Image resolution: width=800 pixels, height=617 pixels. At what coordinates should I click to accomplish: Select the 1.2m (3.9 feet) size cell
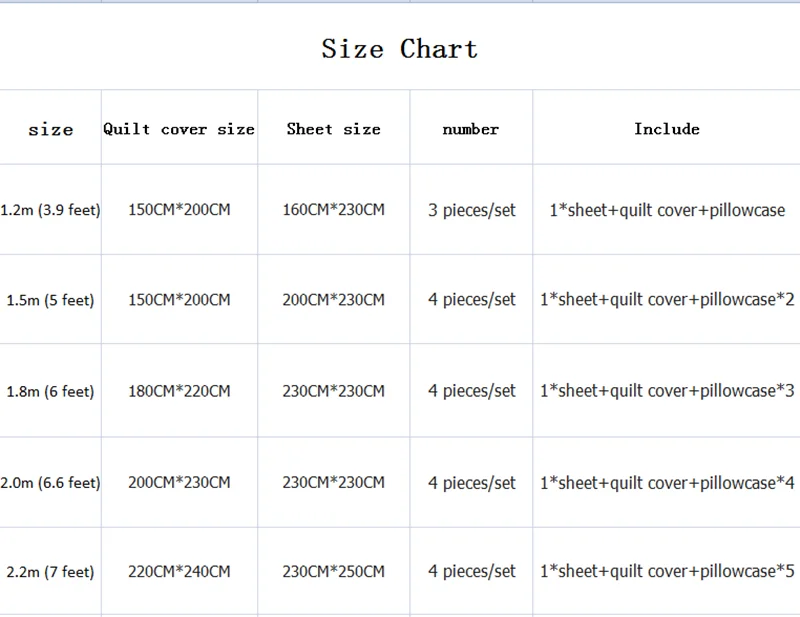[51, 210]
